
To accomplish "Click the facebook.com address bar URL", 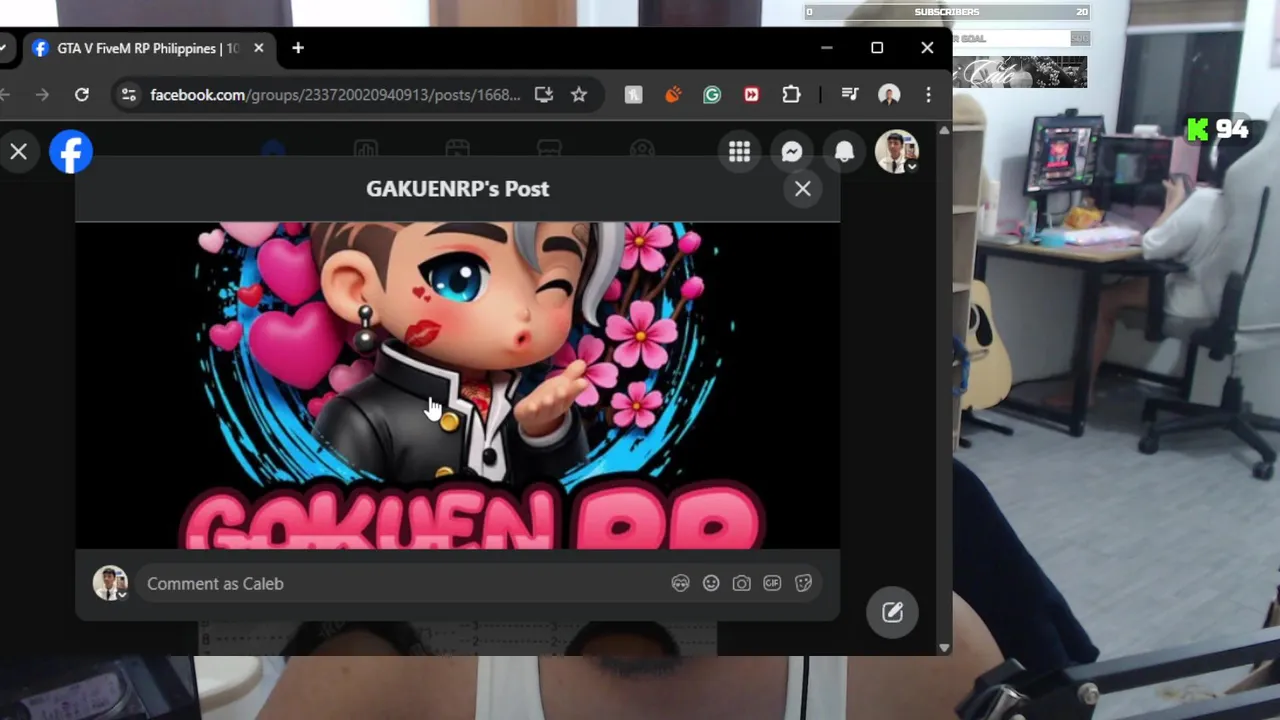I will click(x=335, y=94).
